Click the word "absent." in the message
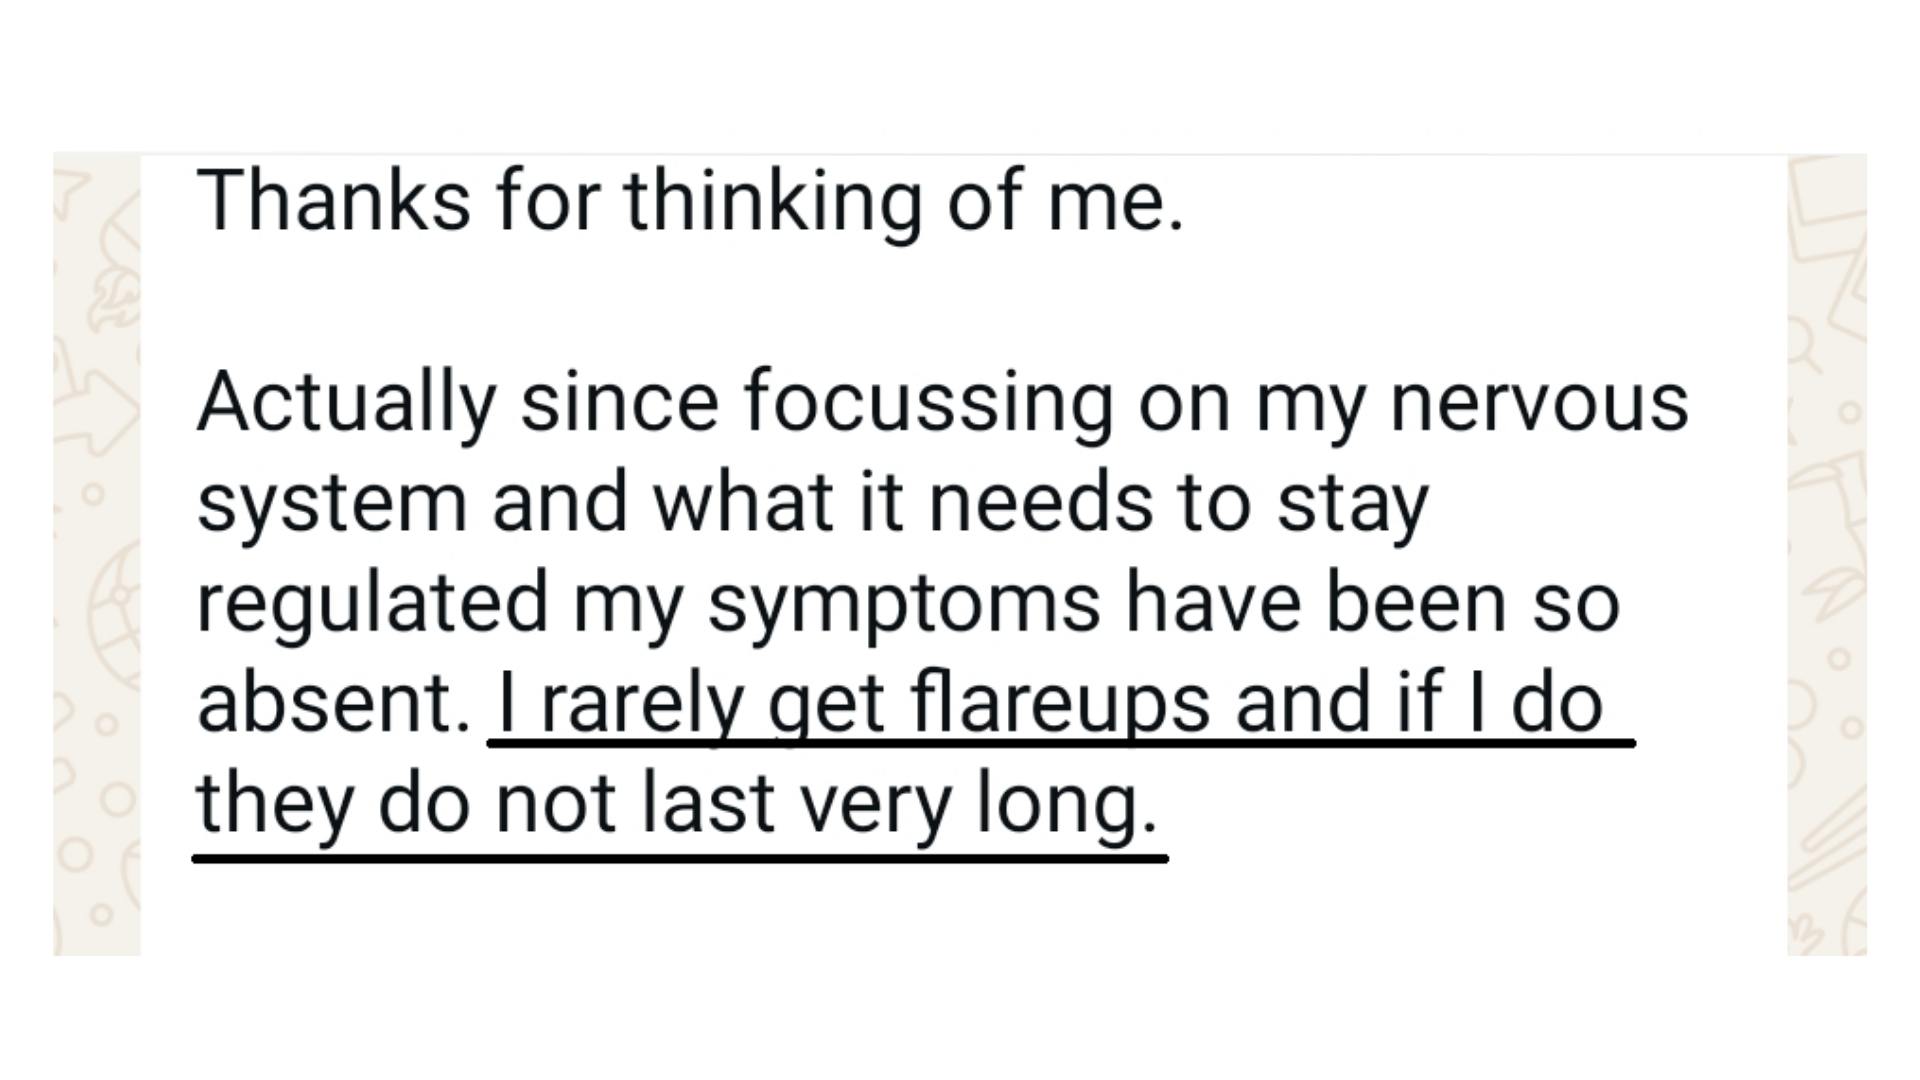 (x=334, y=704)
